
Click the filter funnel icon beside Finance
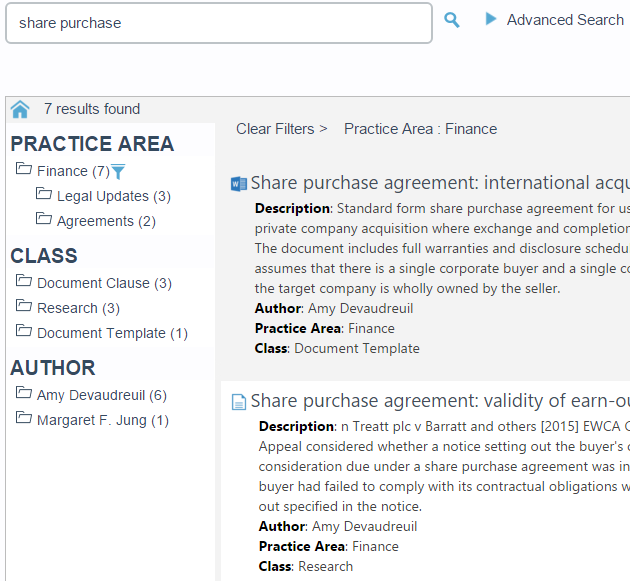(x=118, y=172)
